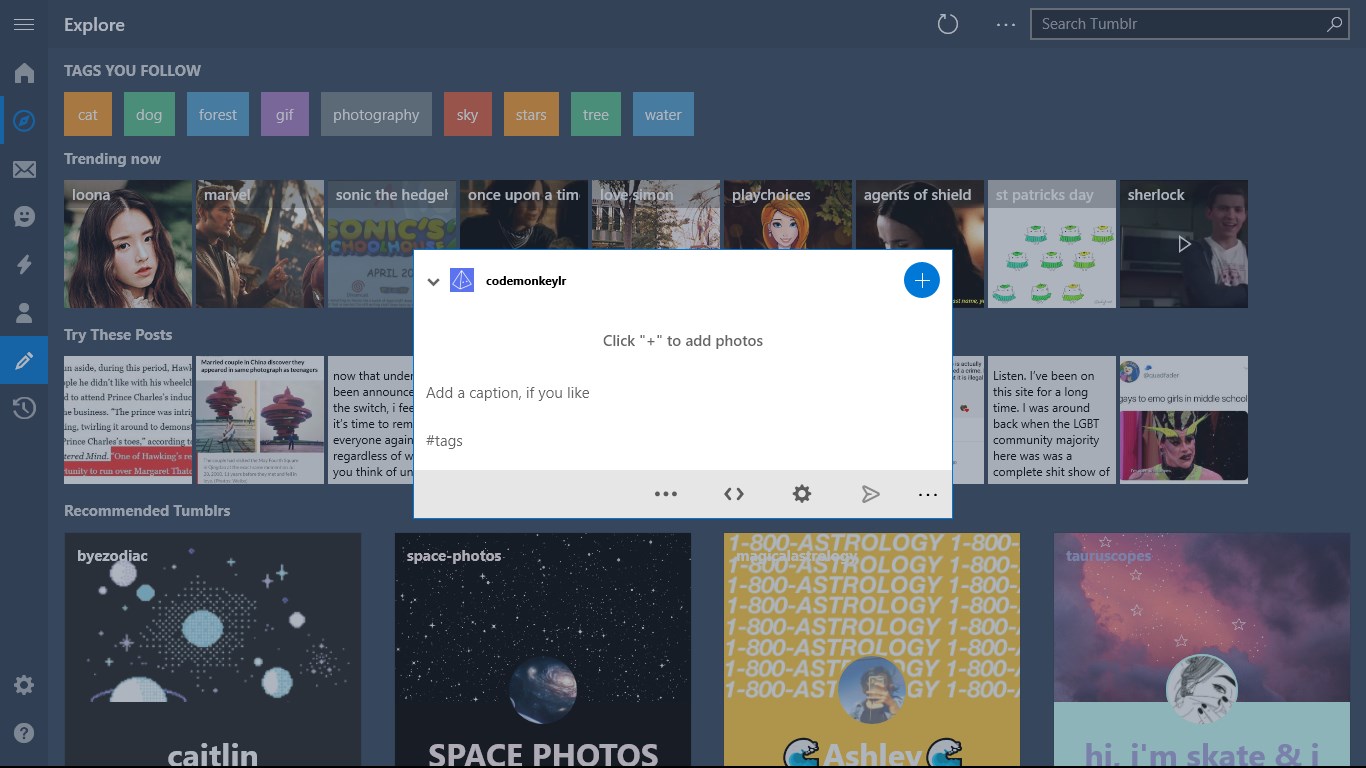Add photos with the blue plus button

click(x=921, y=280)
